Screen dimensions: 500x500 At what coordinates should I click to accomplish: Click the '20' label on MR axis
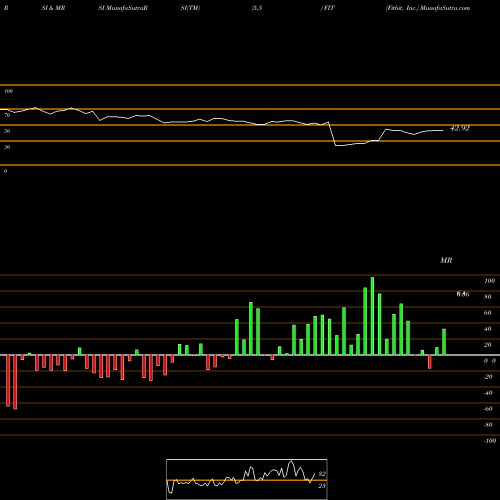488,345
